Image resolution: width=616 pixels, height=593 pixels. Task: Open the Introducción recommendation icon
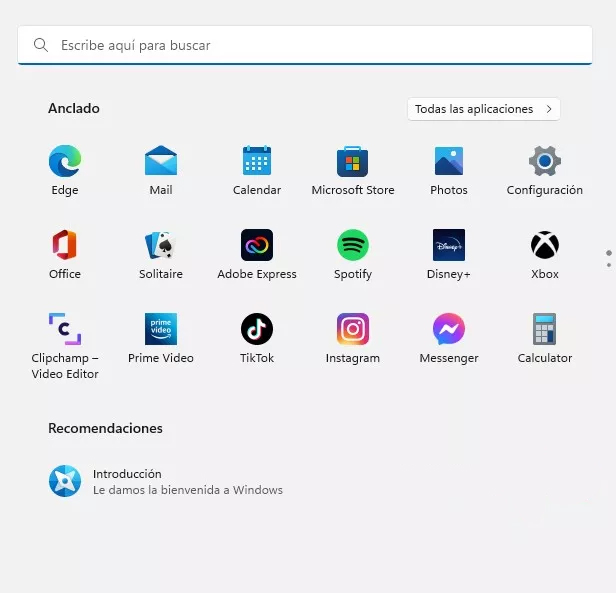coord(65,481)
